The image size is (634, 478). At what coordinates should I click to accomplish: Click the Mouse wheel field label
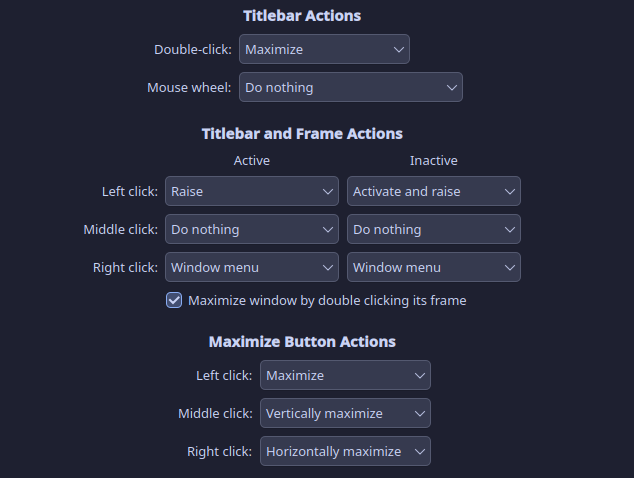pyautogui.click(x=189, y=87)
